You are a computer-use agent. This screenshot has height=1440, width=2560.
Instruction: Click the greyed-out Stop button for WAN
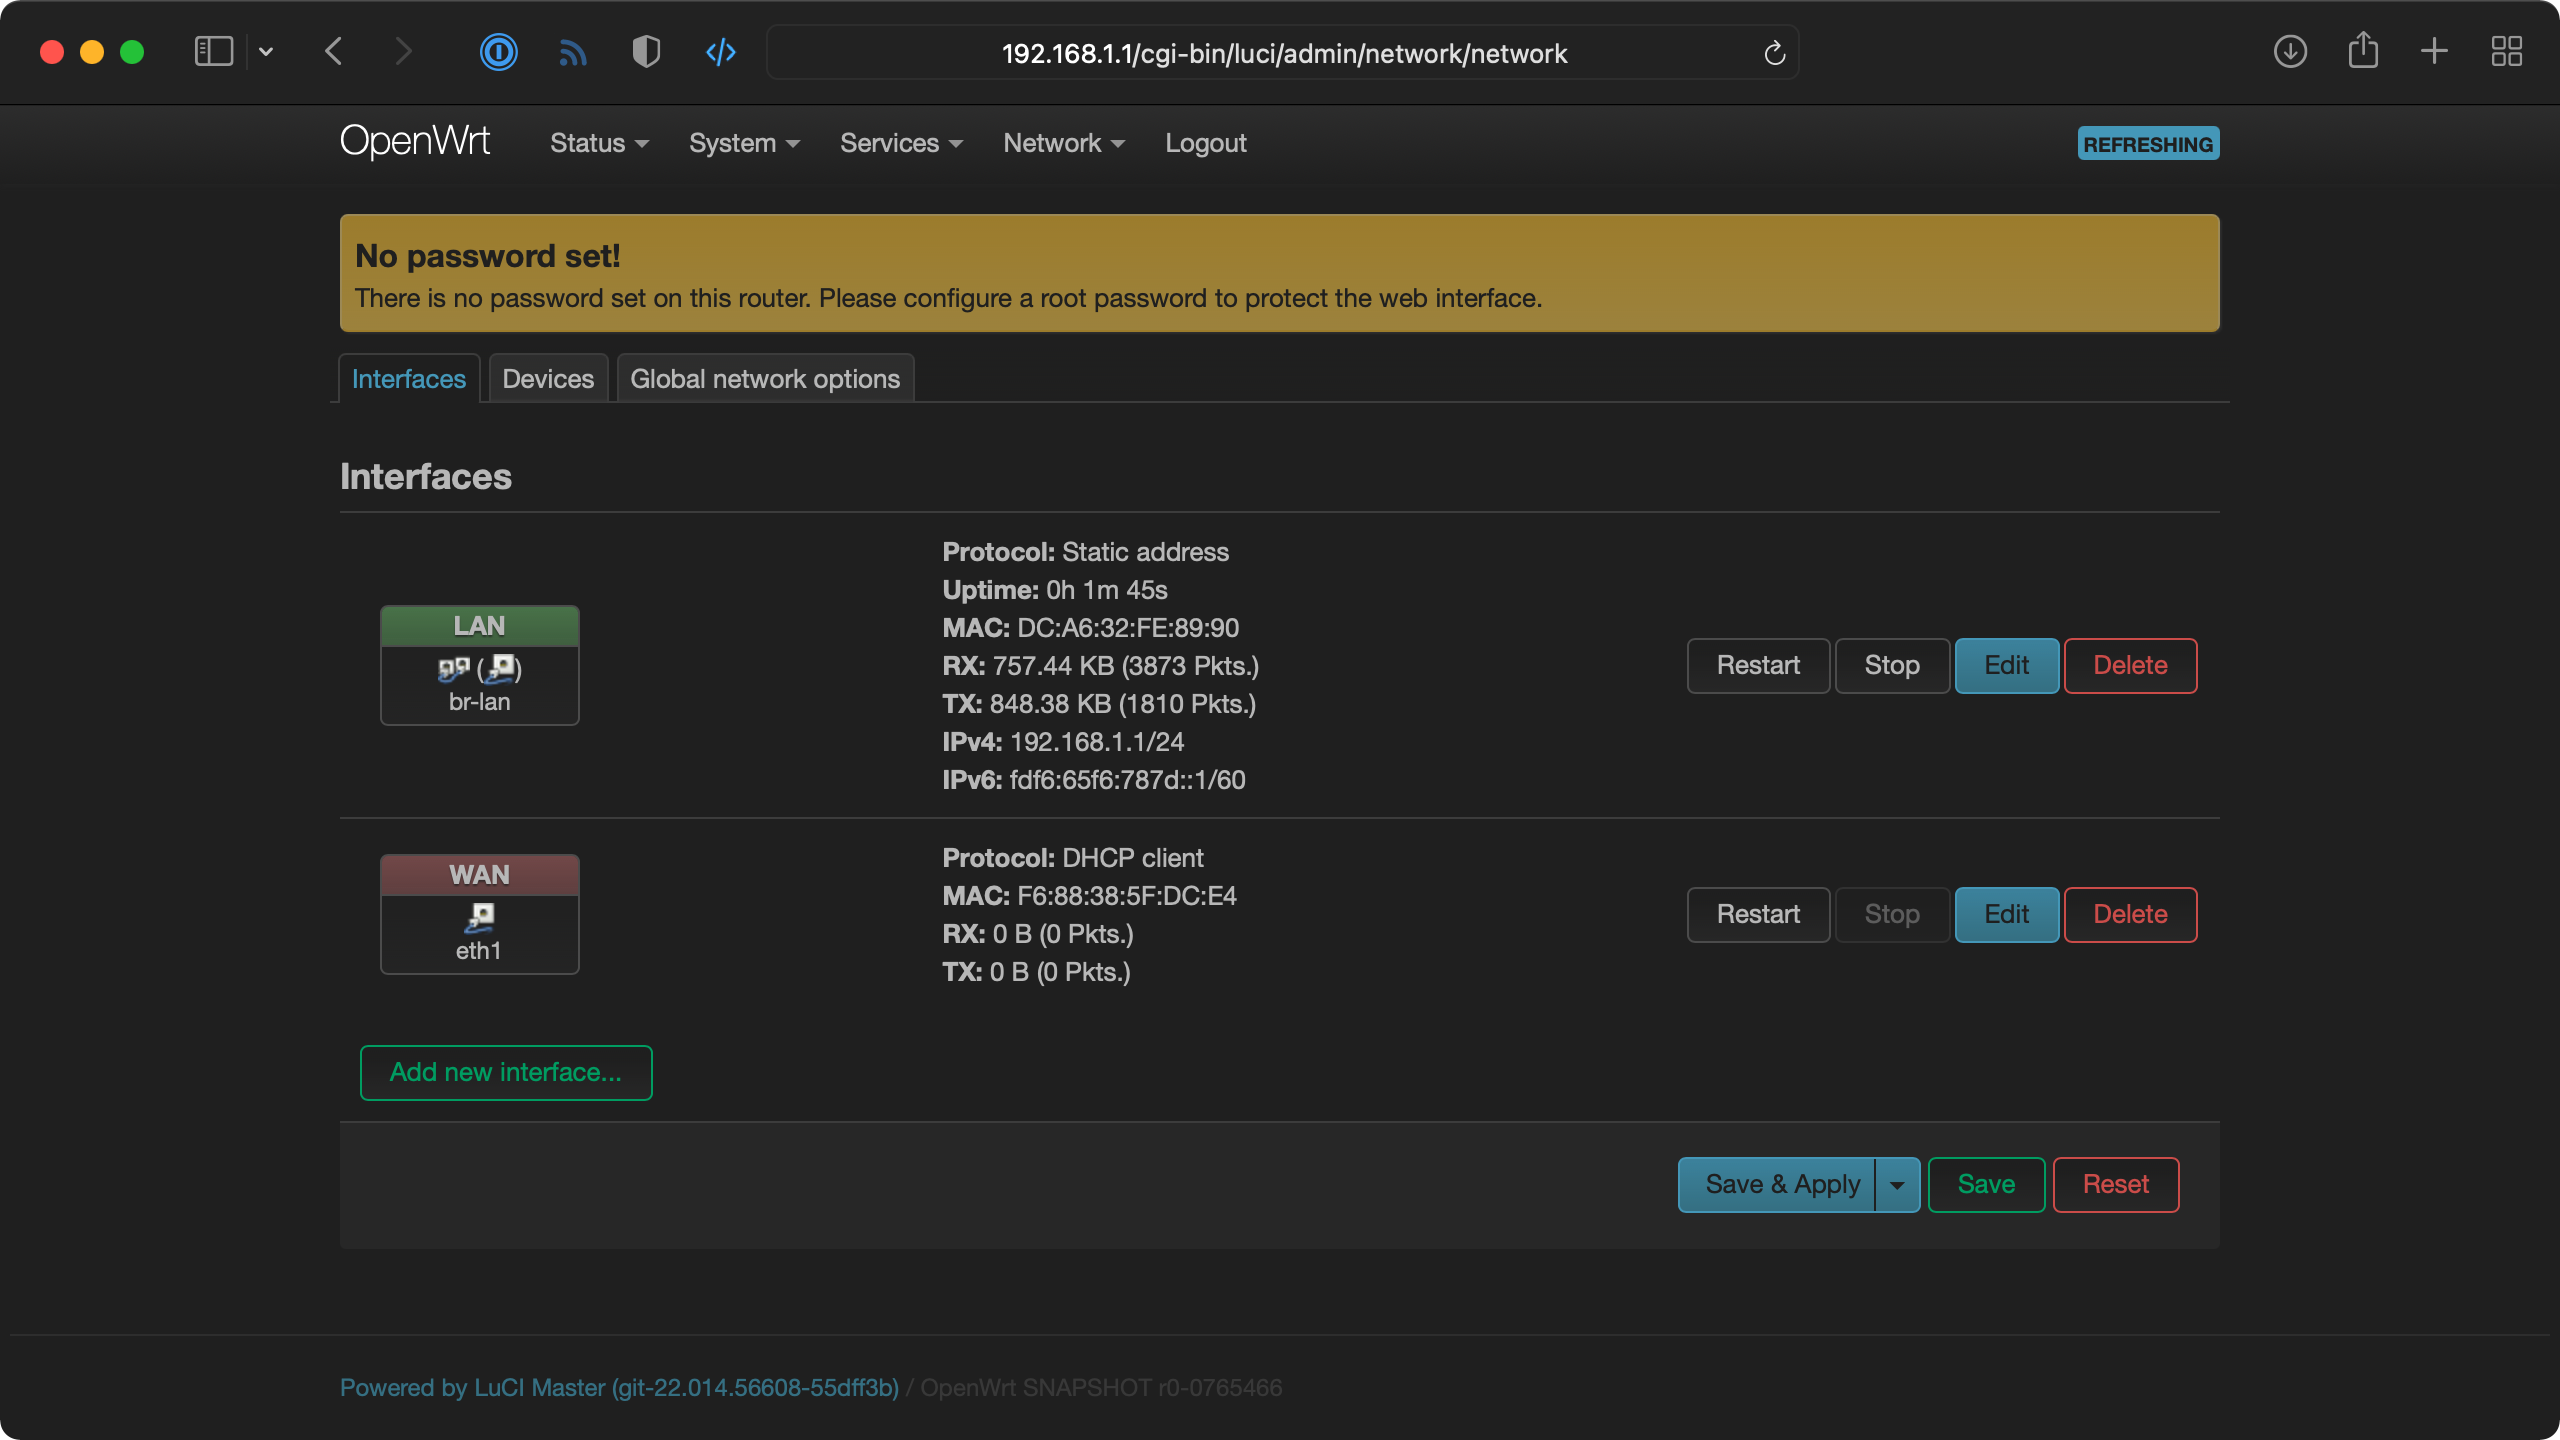coord(1892,915)
